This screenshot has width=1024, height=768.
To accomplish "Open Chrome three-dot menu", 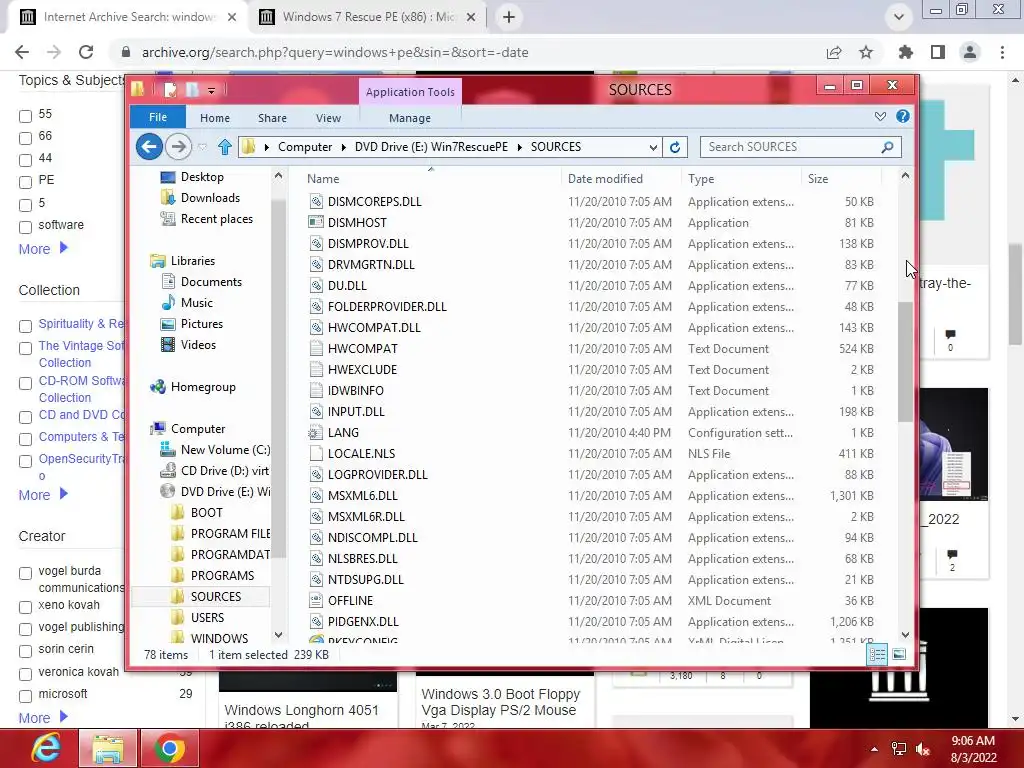I will point(1002,52).
